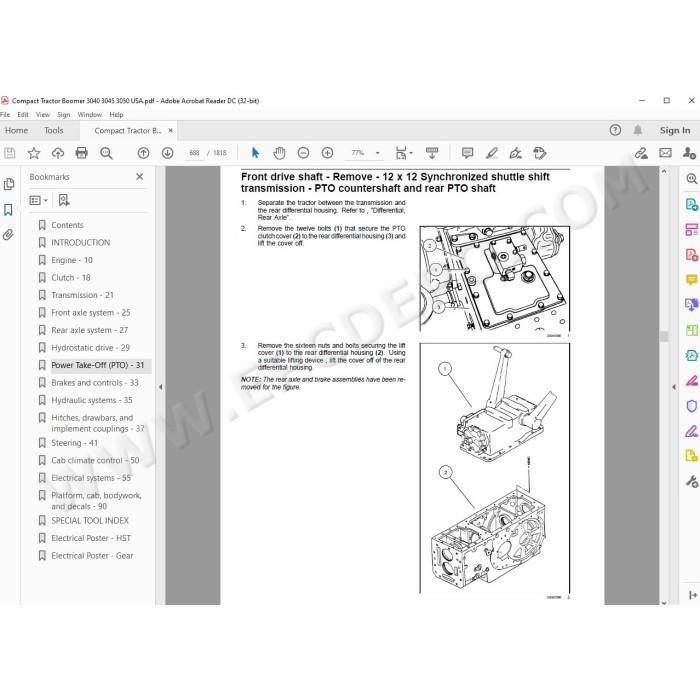Toggle the Bookmarks panel icon

point(8,210)
